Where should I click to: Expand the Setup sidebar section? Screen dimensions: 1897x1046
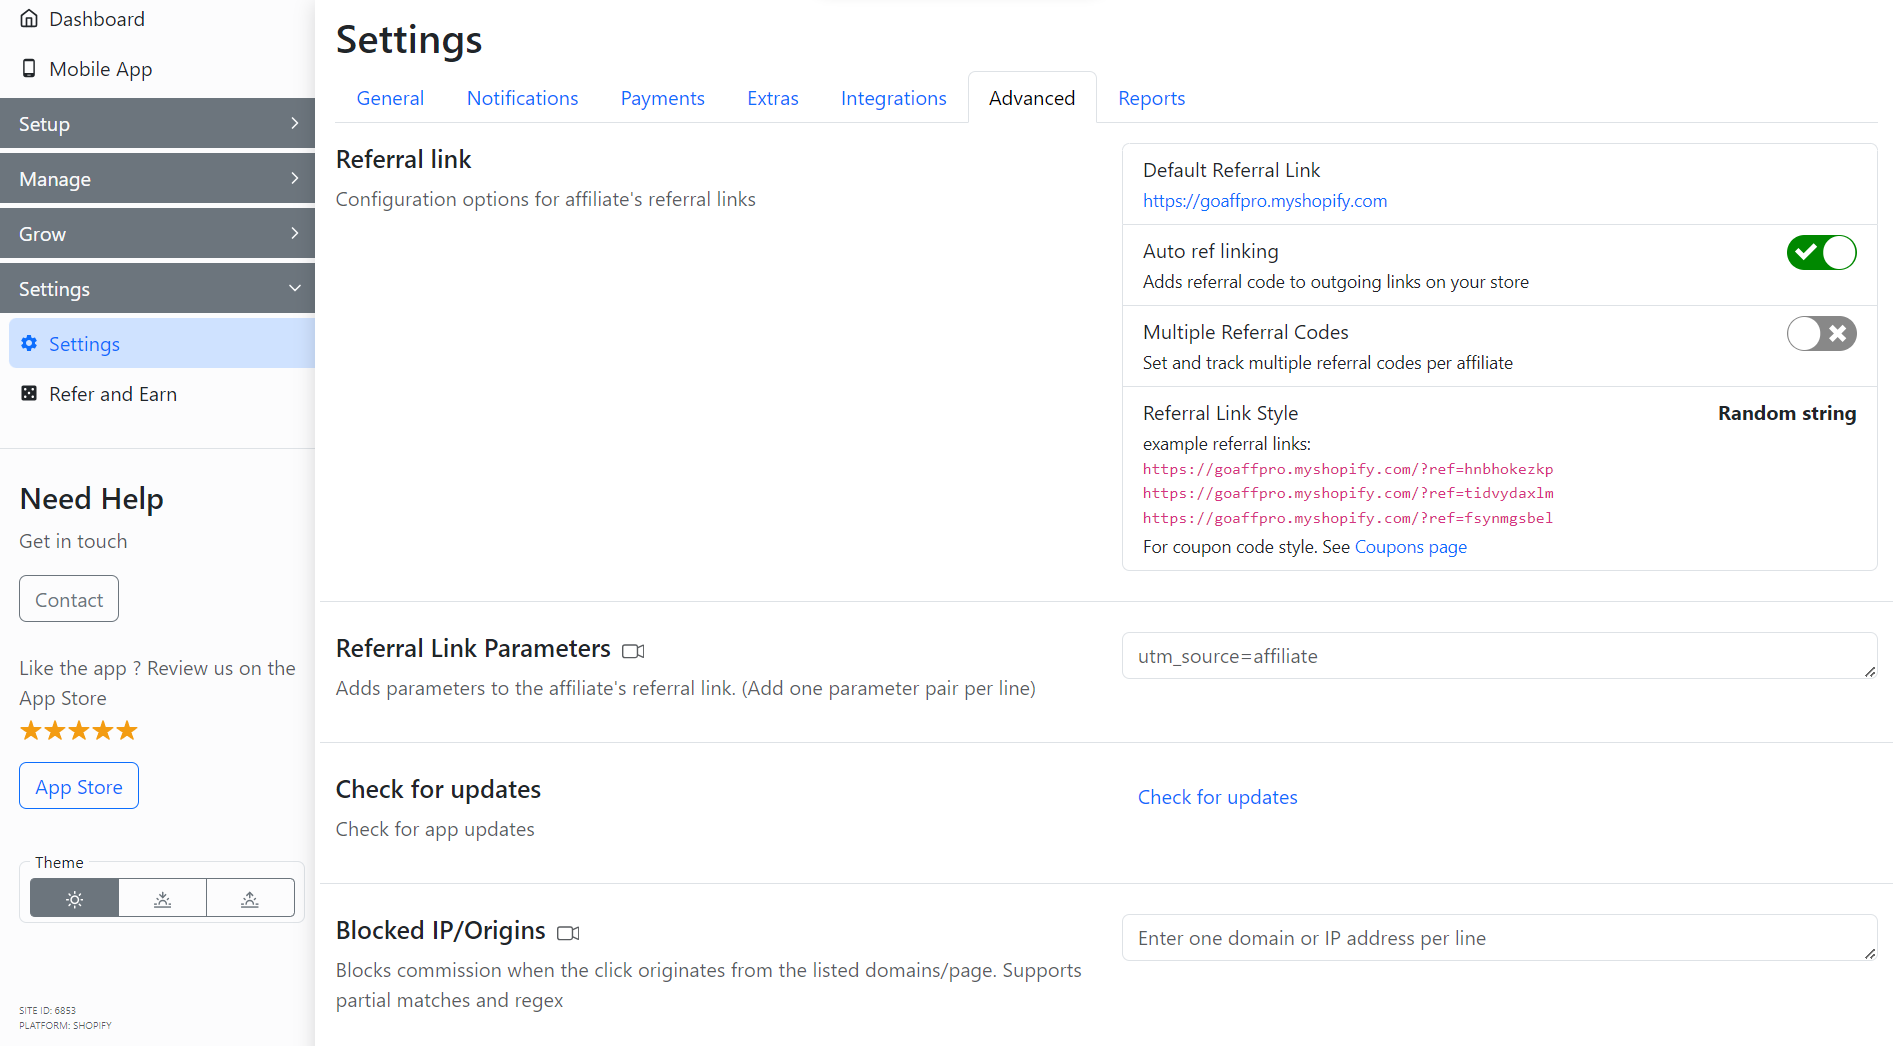[x=157, y=124]
